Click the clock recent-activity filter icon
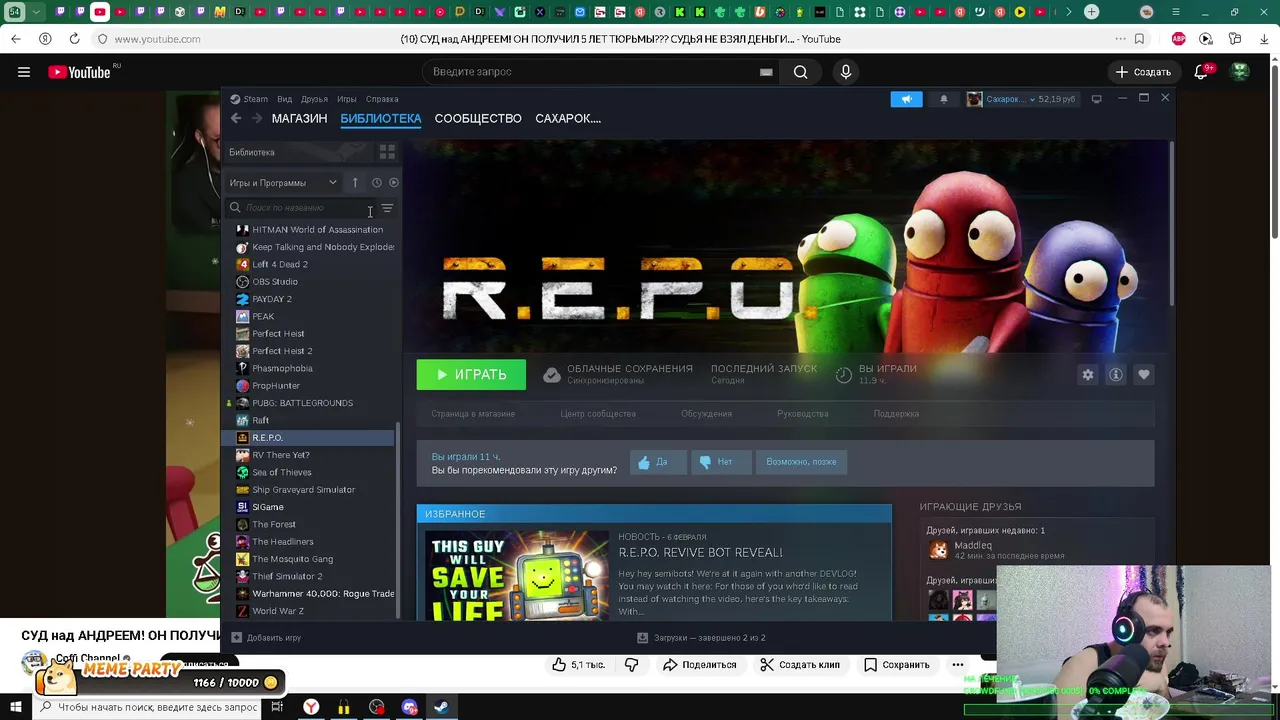Screen dimensions: 1280x720 pos(377,183)
